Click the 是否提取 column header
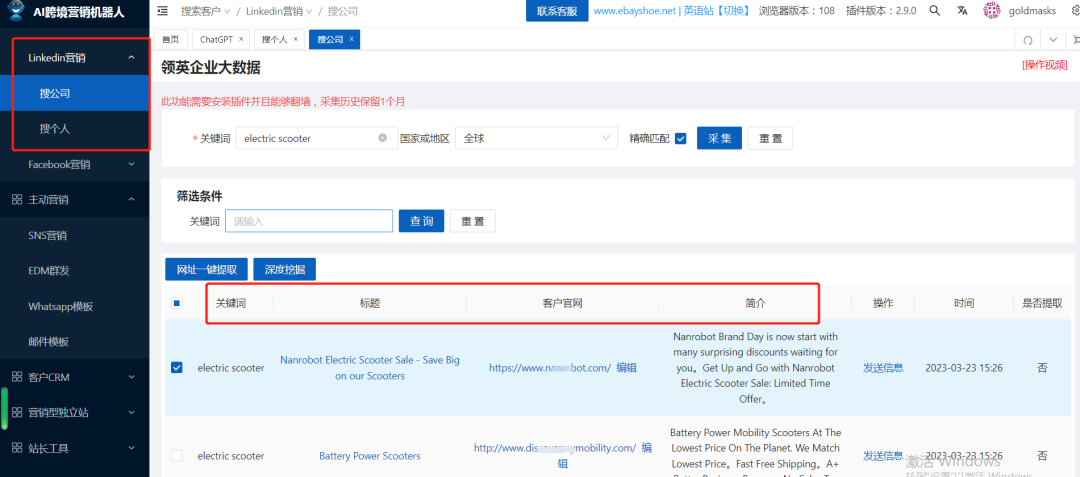This screenshot has height=477, width=1080. (x=1042, y=303)
